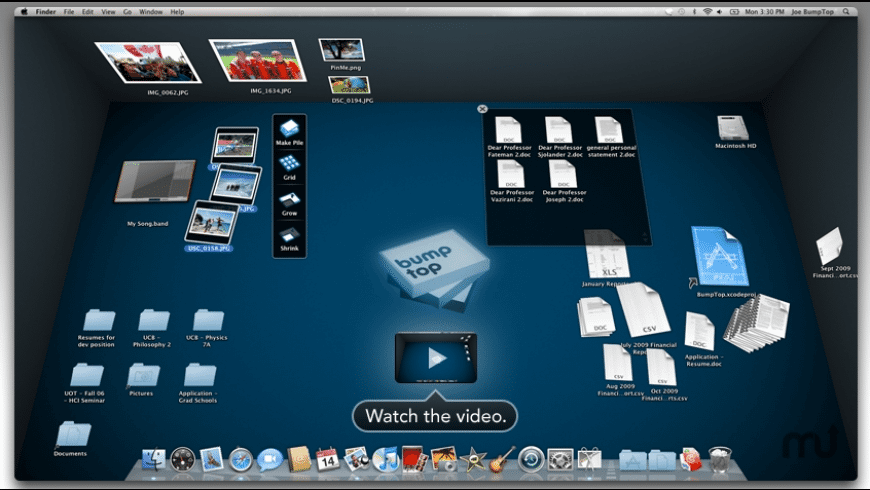Select the Macintosh HD drive icon

coord(734,128)
